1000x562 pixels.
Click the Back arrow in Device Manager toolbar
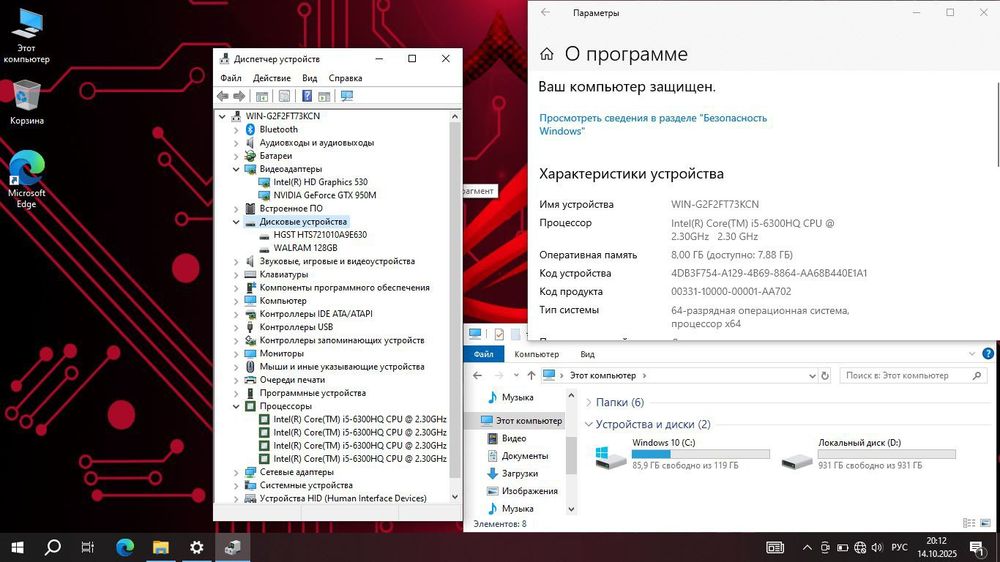pos(223,96)
